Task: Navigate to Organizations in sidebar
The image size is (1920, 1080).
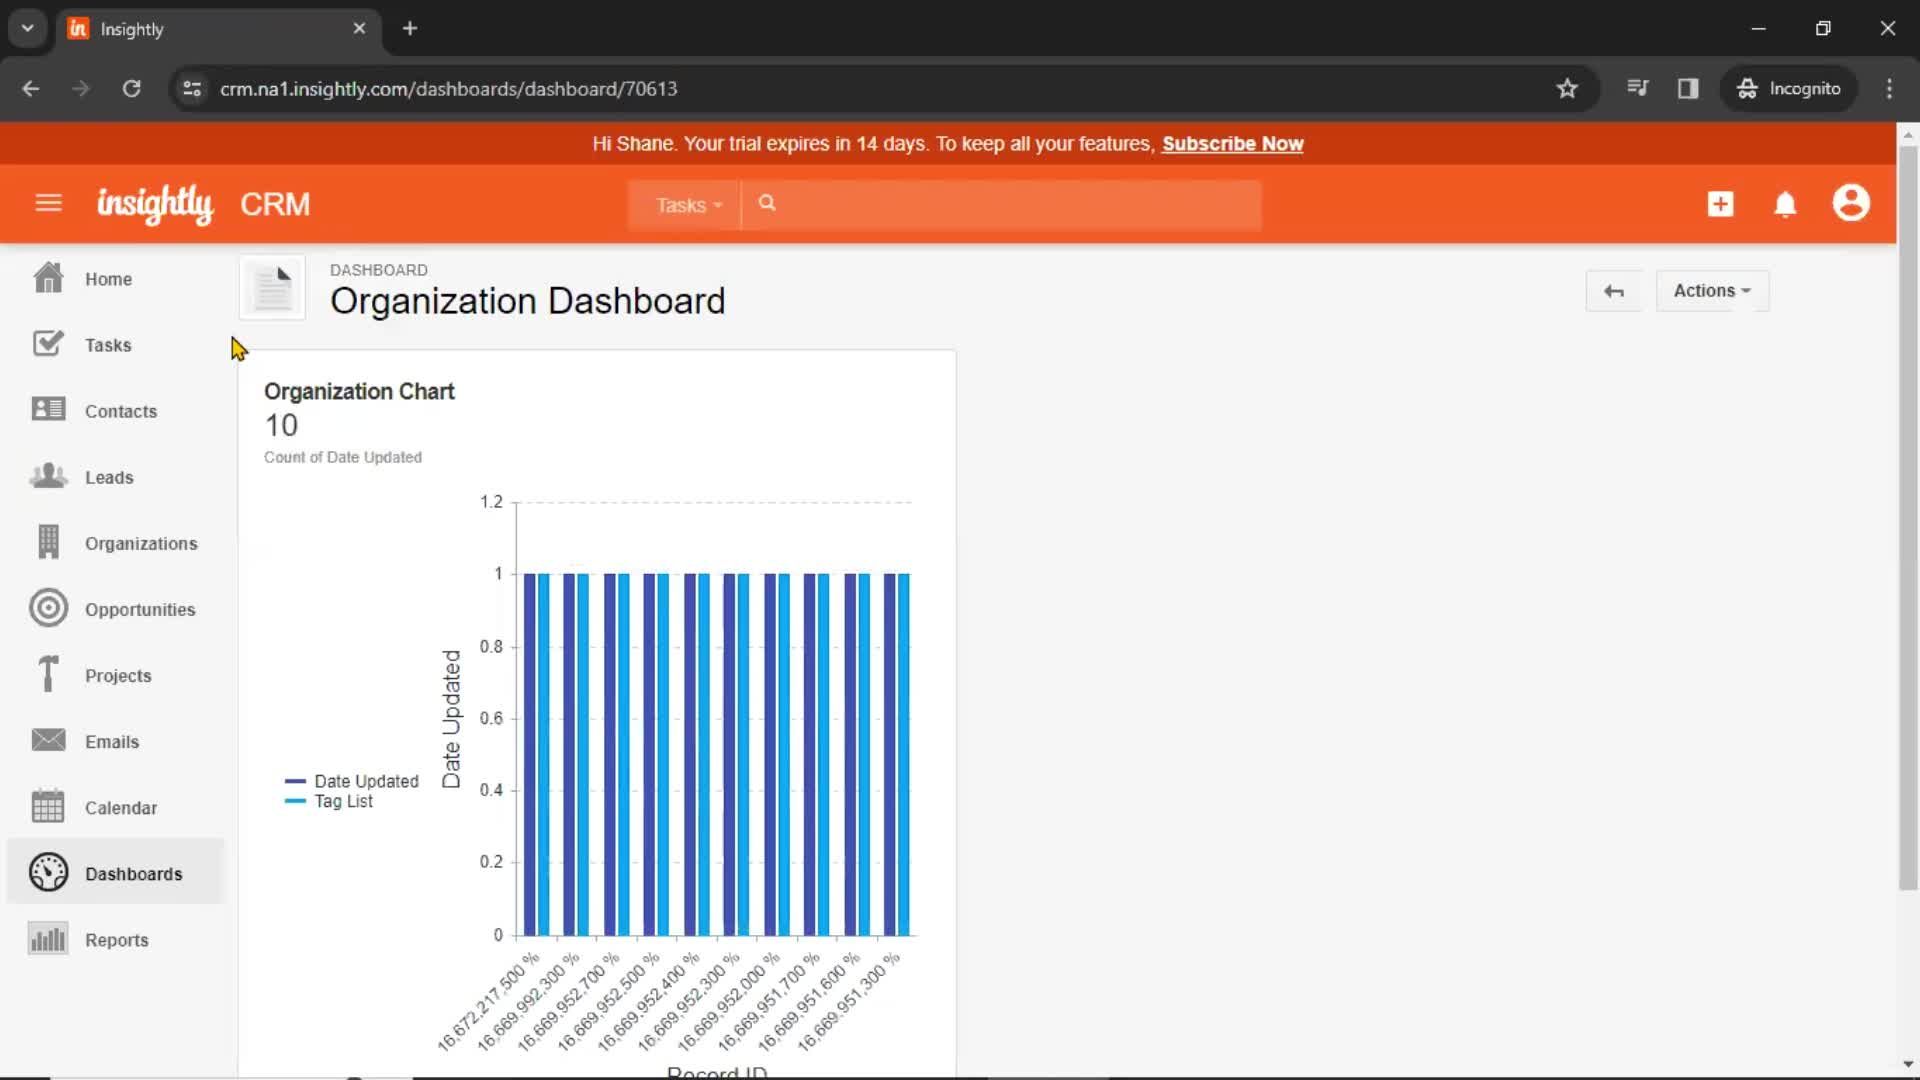Action: (x=141, y=543)
